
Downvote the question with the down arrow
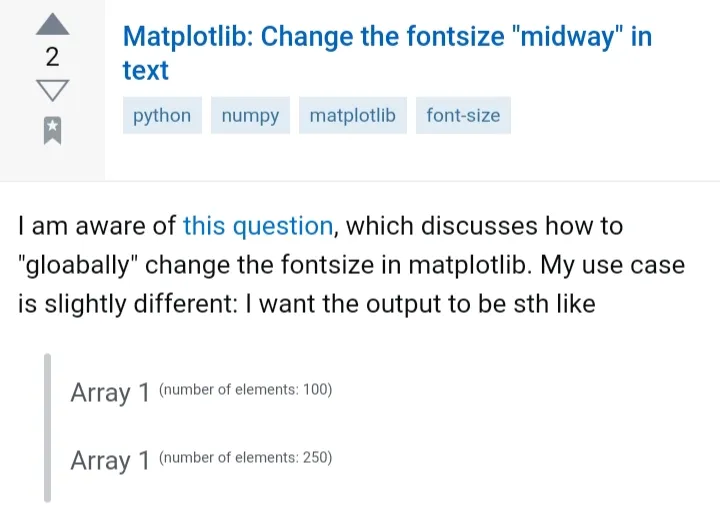(x=52, y=91)
